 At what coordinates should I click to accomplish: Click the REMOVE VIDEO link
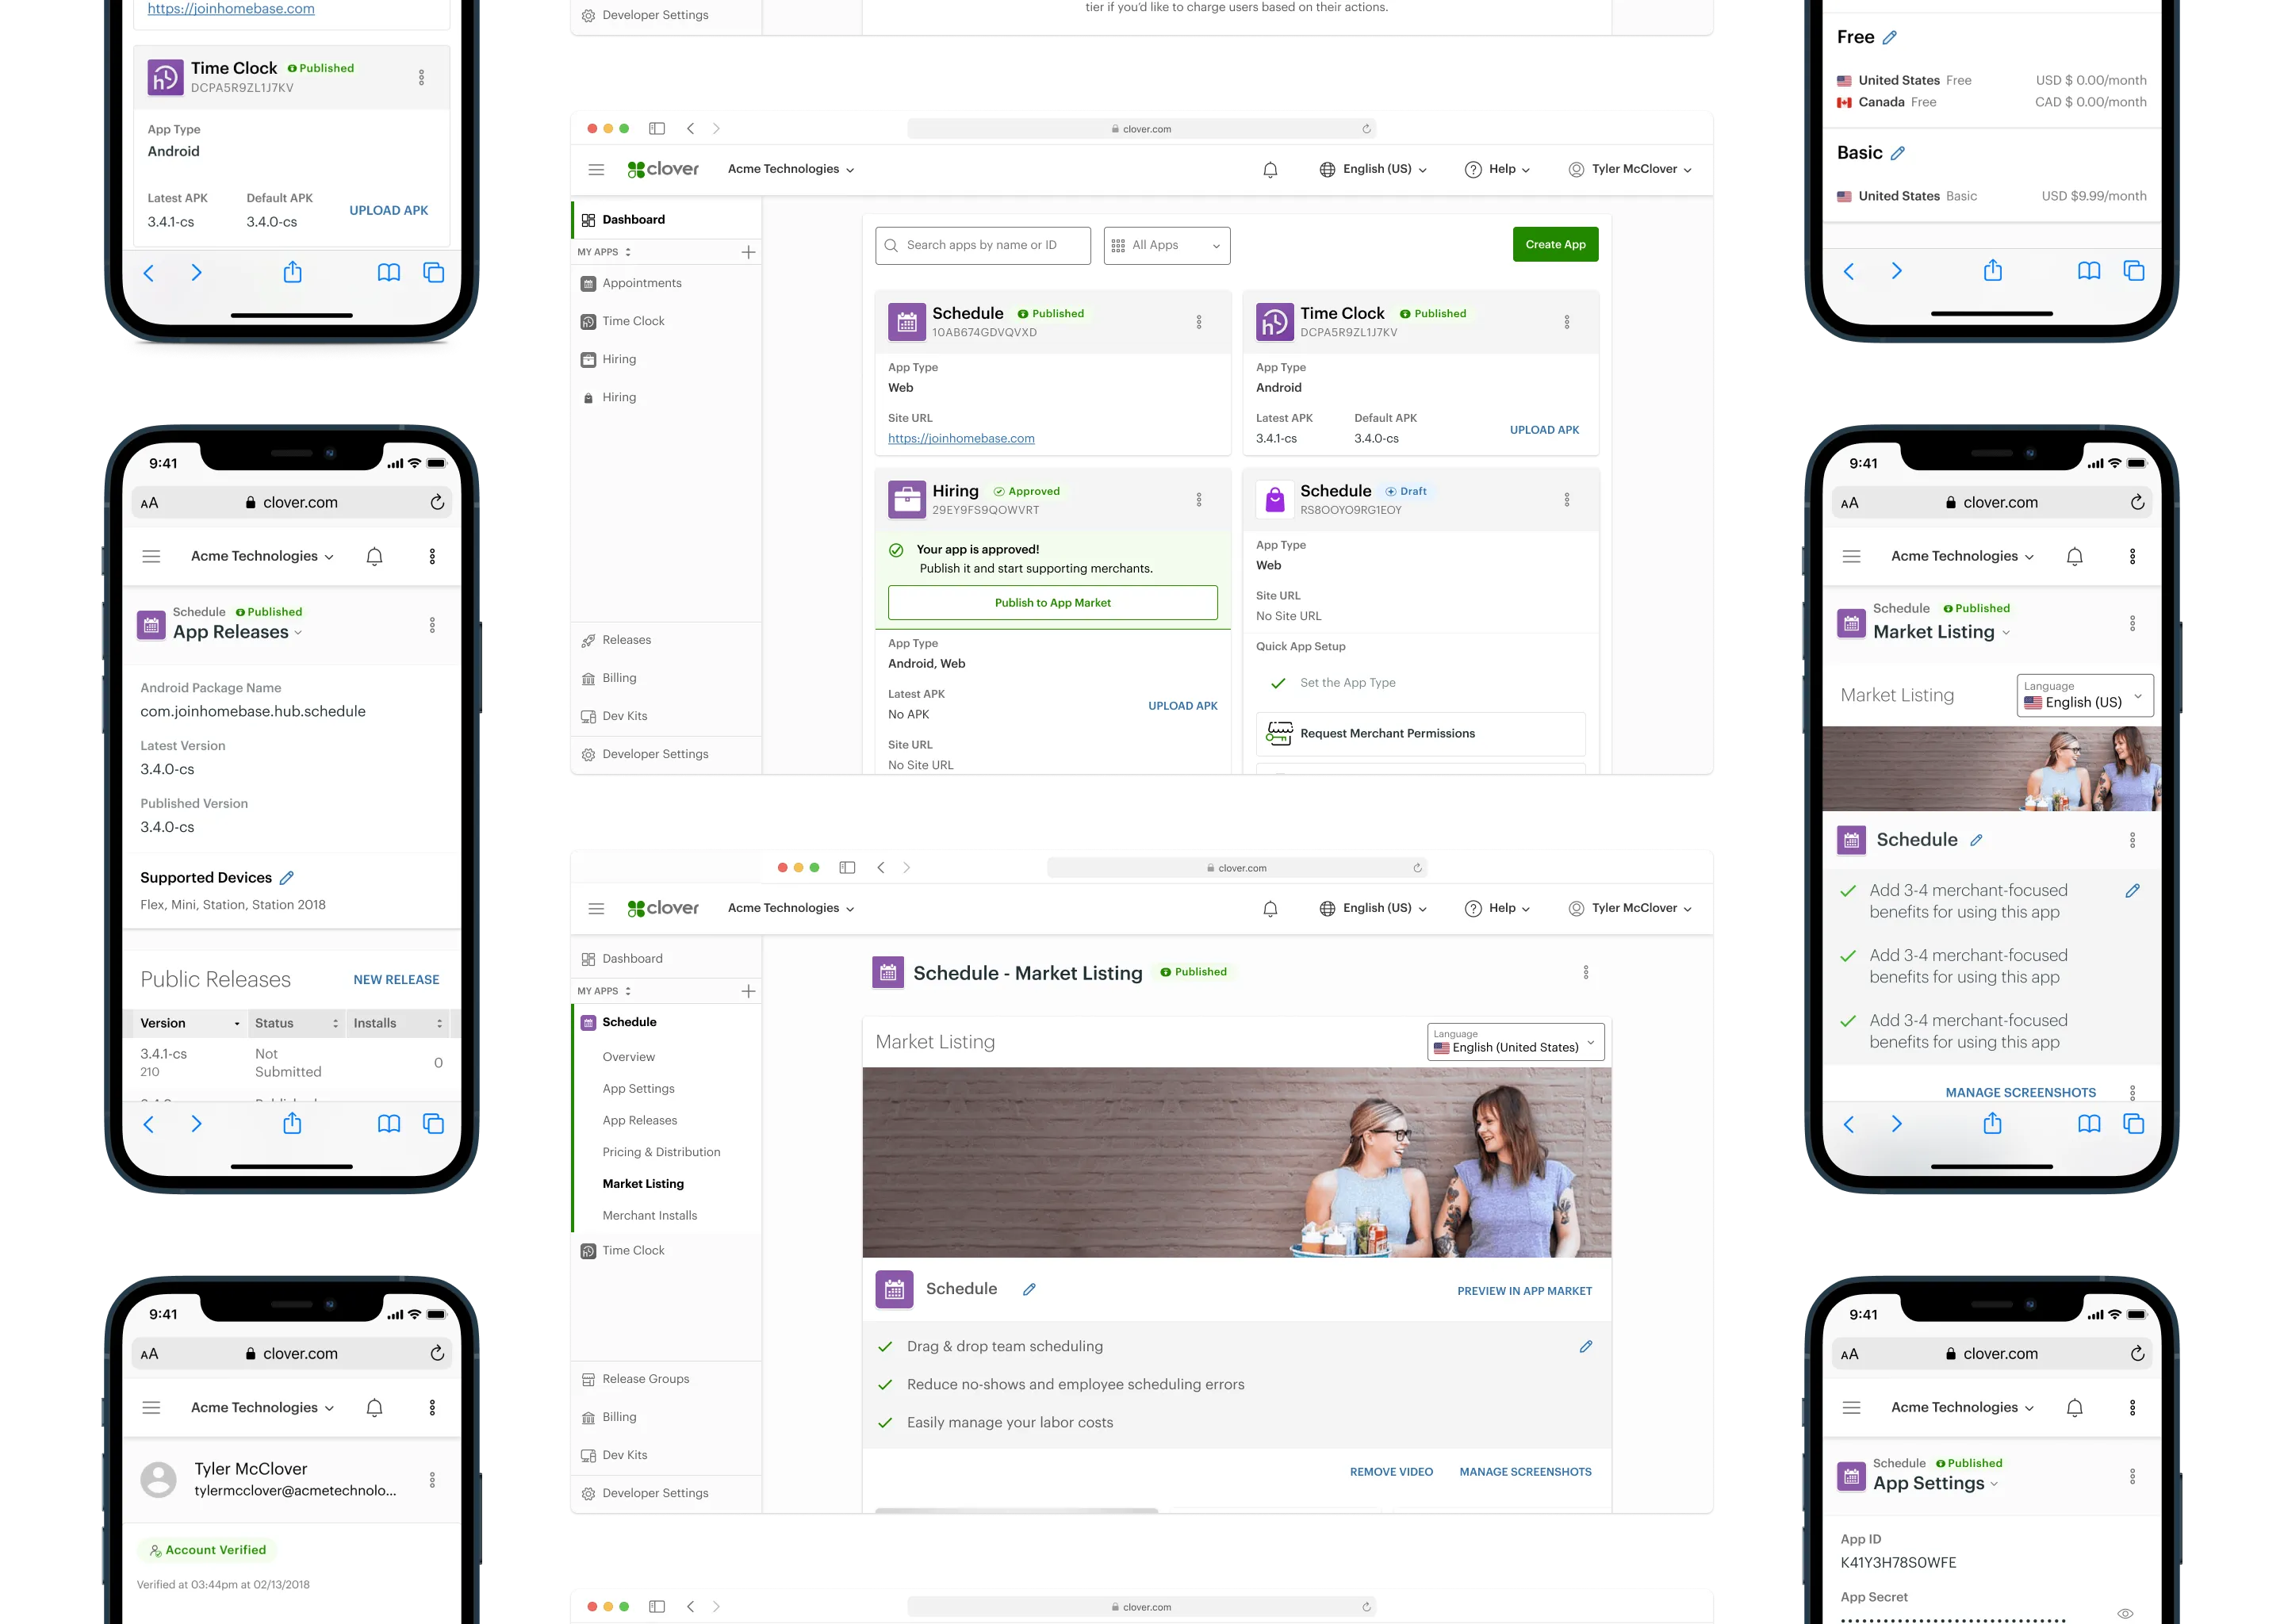(1391, 1472)
